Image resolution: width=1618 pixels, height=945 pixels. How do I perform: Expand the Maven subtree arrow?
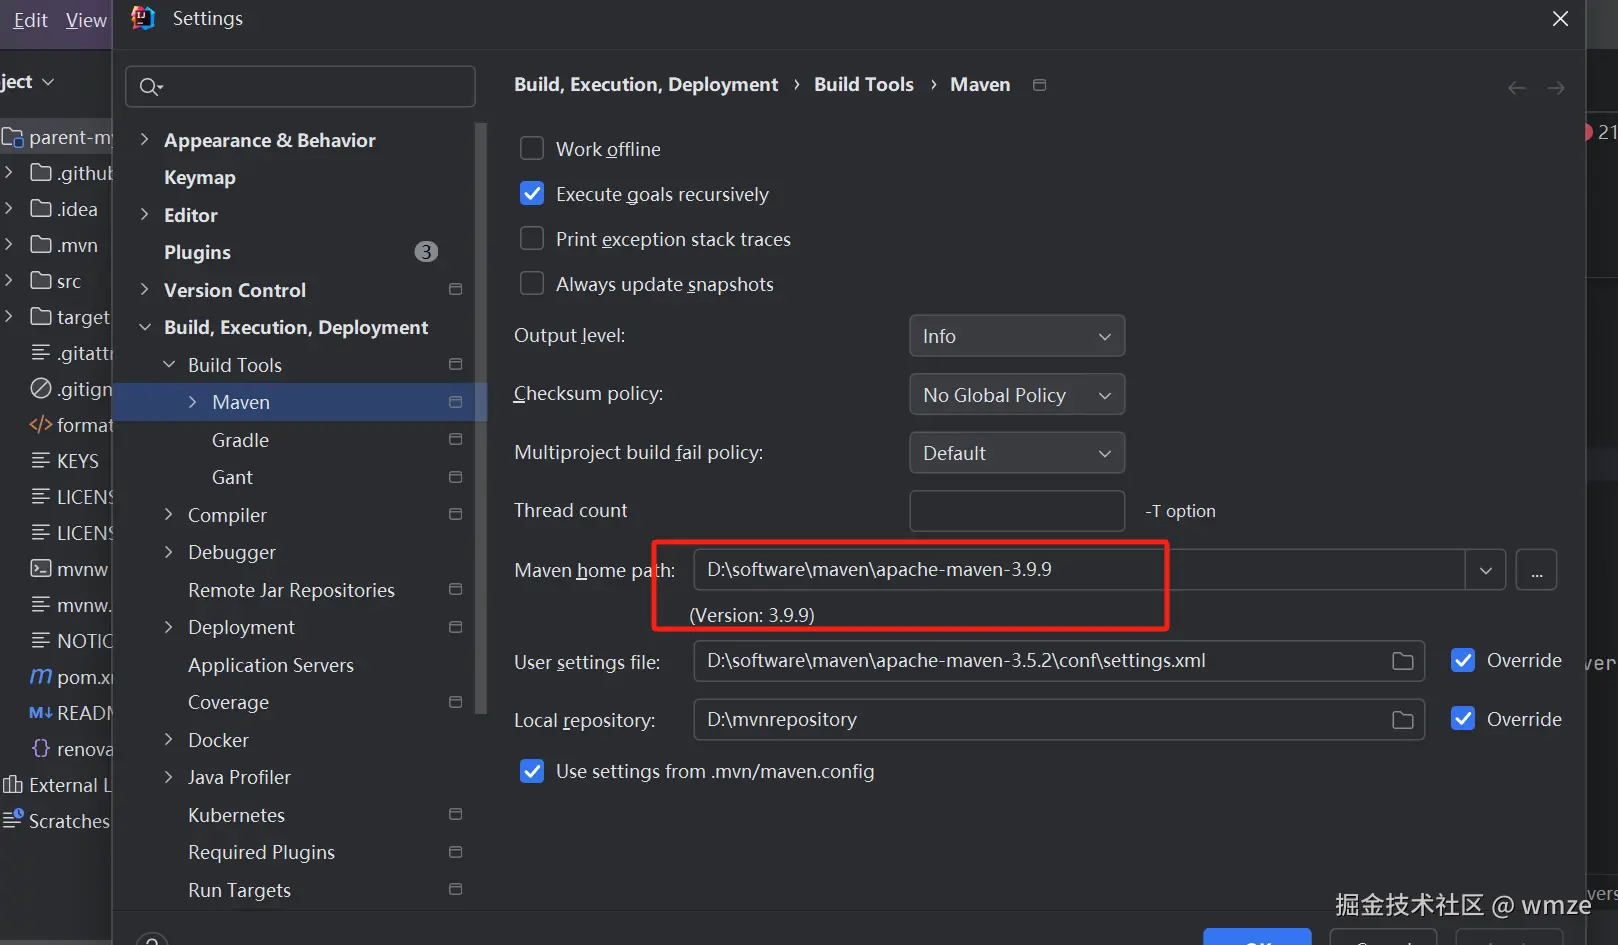193,402
